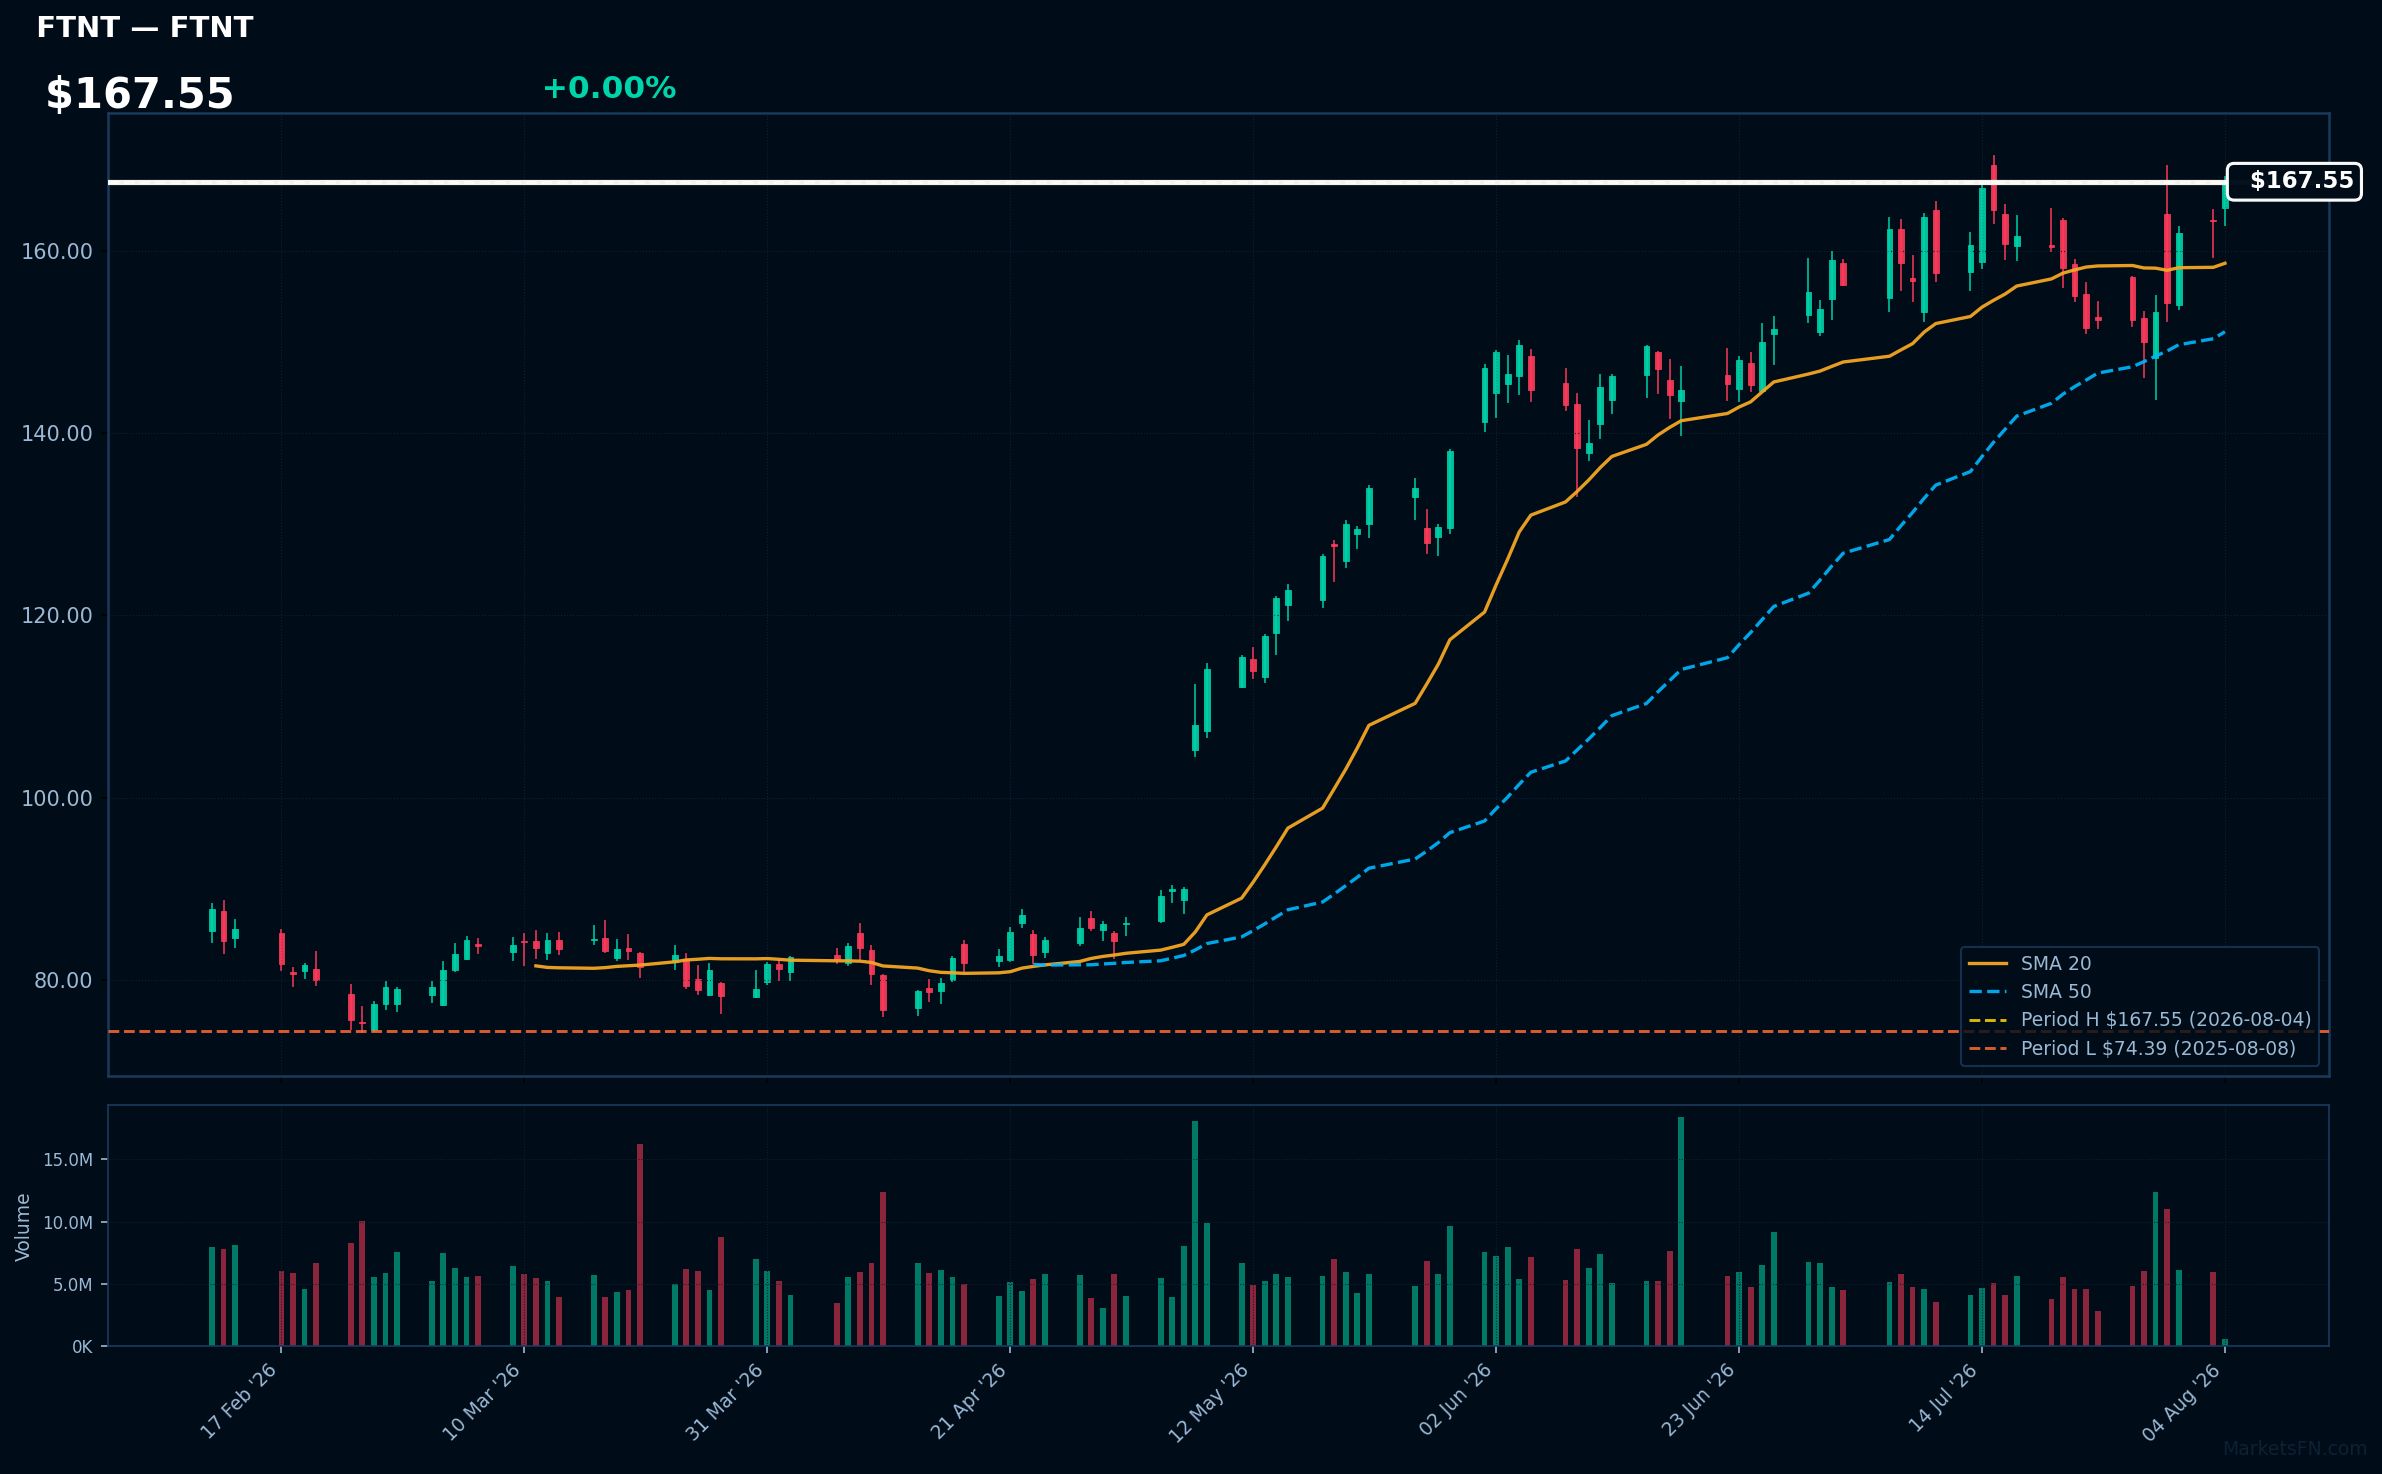This screenshot has height=1474, width=2382.
Task: Click the 23 Jun '26 date label
Action: pos(1697,1401)
